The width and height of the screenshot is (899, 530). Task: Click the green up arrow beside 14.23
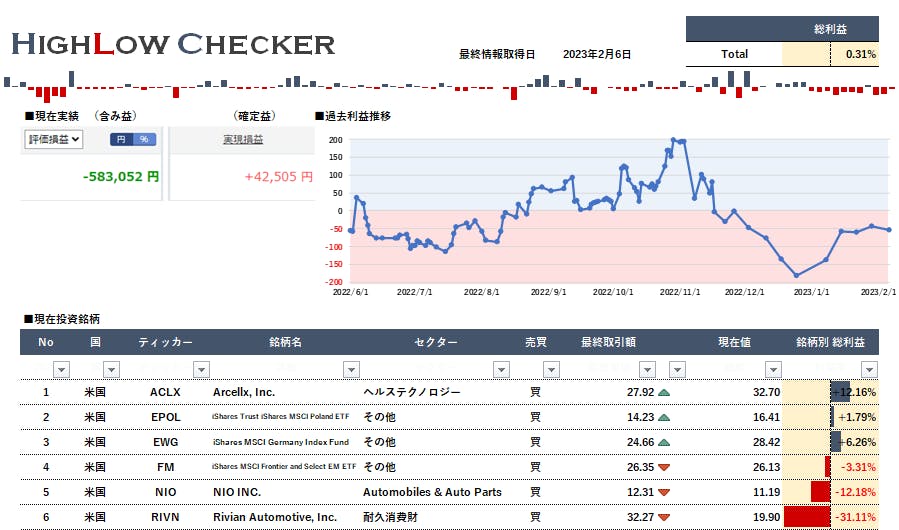[x=665, y=417]
